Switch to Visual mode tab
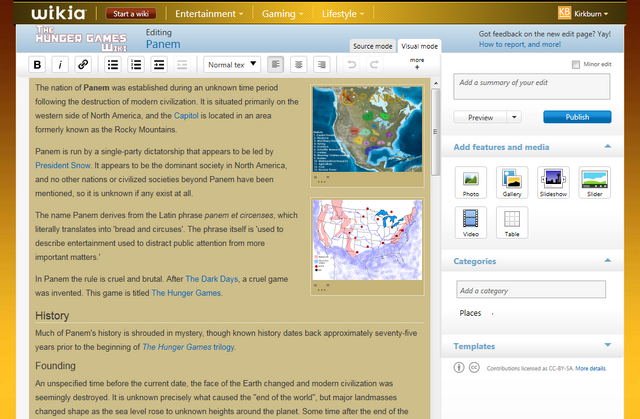The width and height of the screenshot is (640, 419). coord(419,46)
